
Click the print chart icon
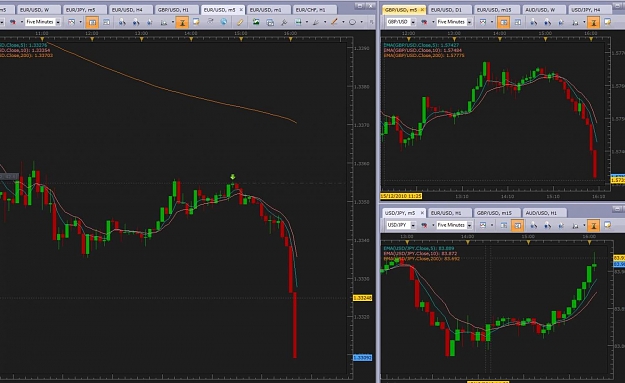click(270, 22)
